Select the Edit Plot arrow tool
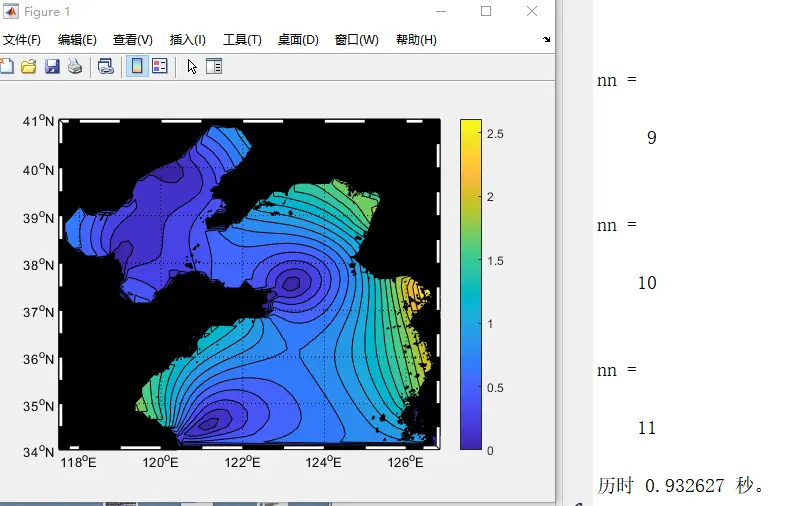Image resolution: width=788 pixels, height=506 pixels. pos(192,66)
